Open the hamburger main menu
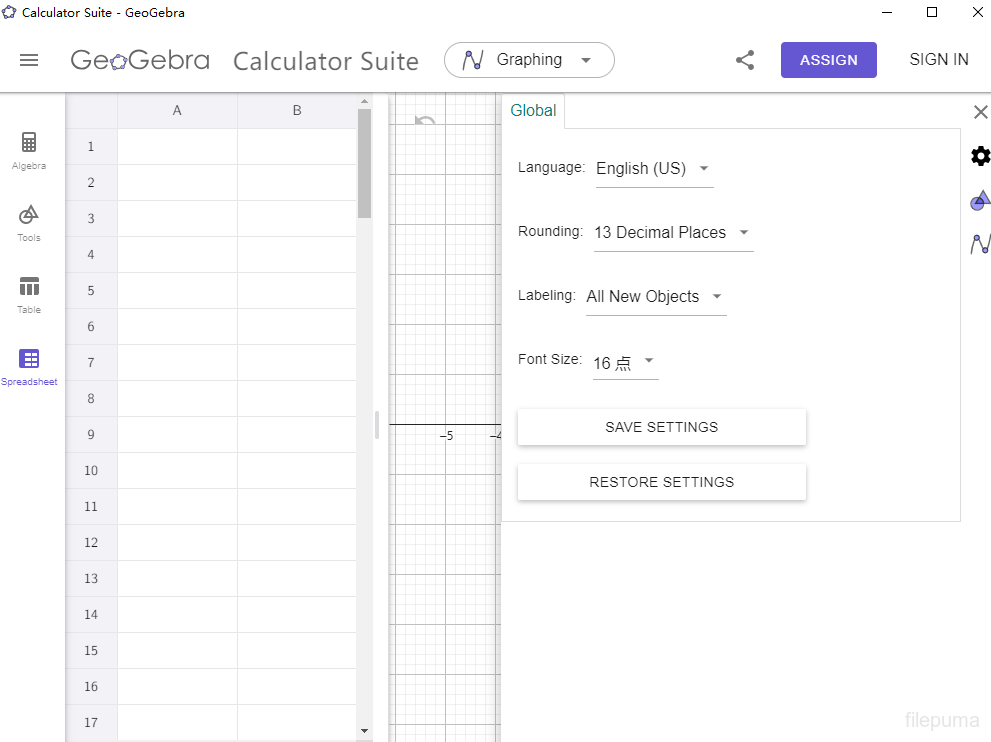 [x=29, y=60]
